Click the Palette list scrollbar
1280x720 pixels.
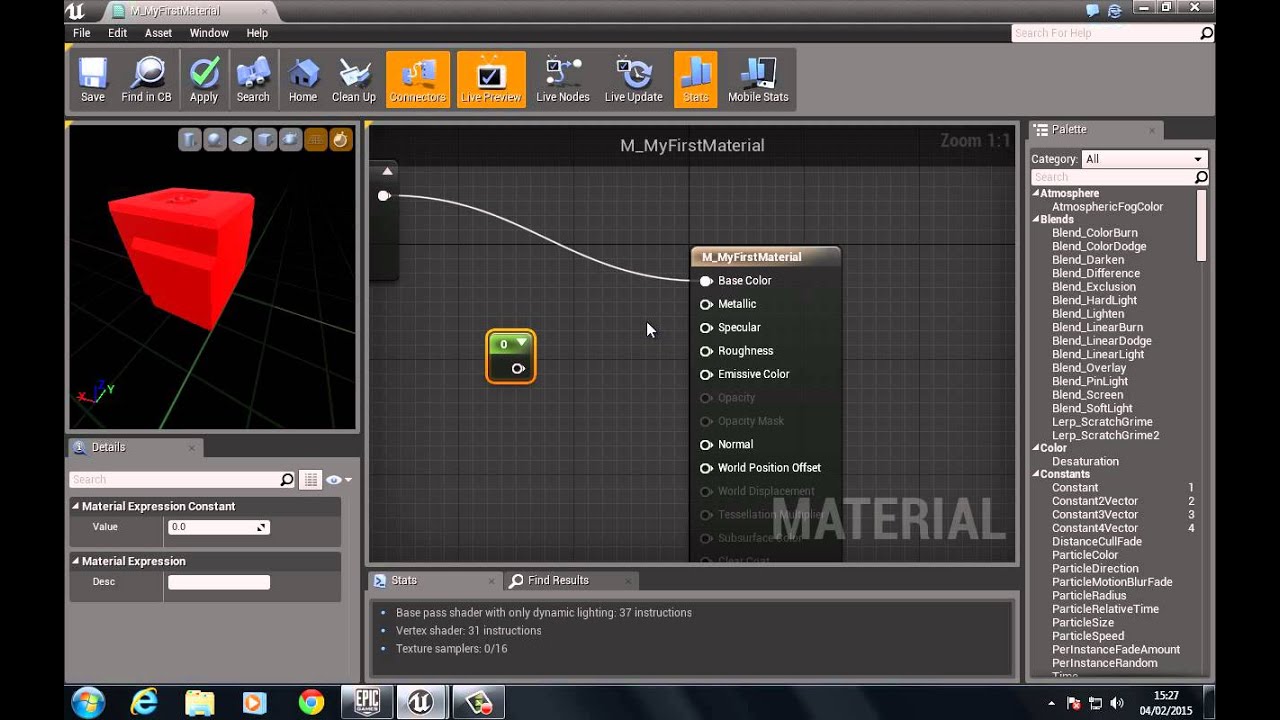pos(1202,225)
